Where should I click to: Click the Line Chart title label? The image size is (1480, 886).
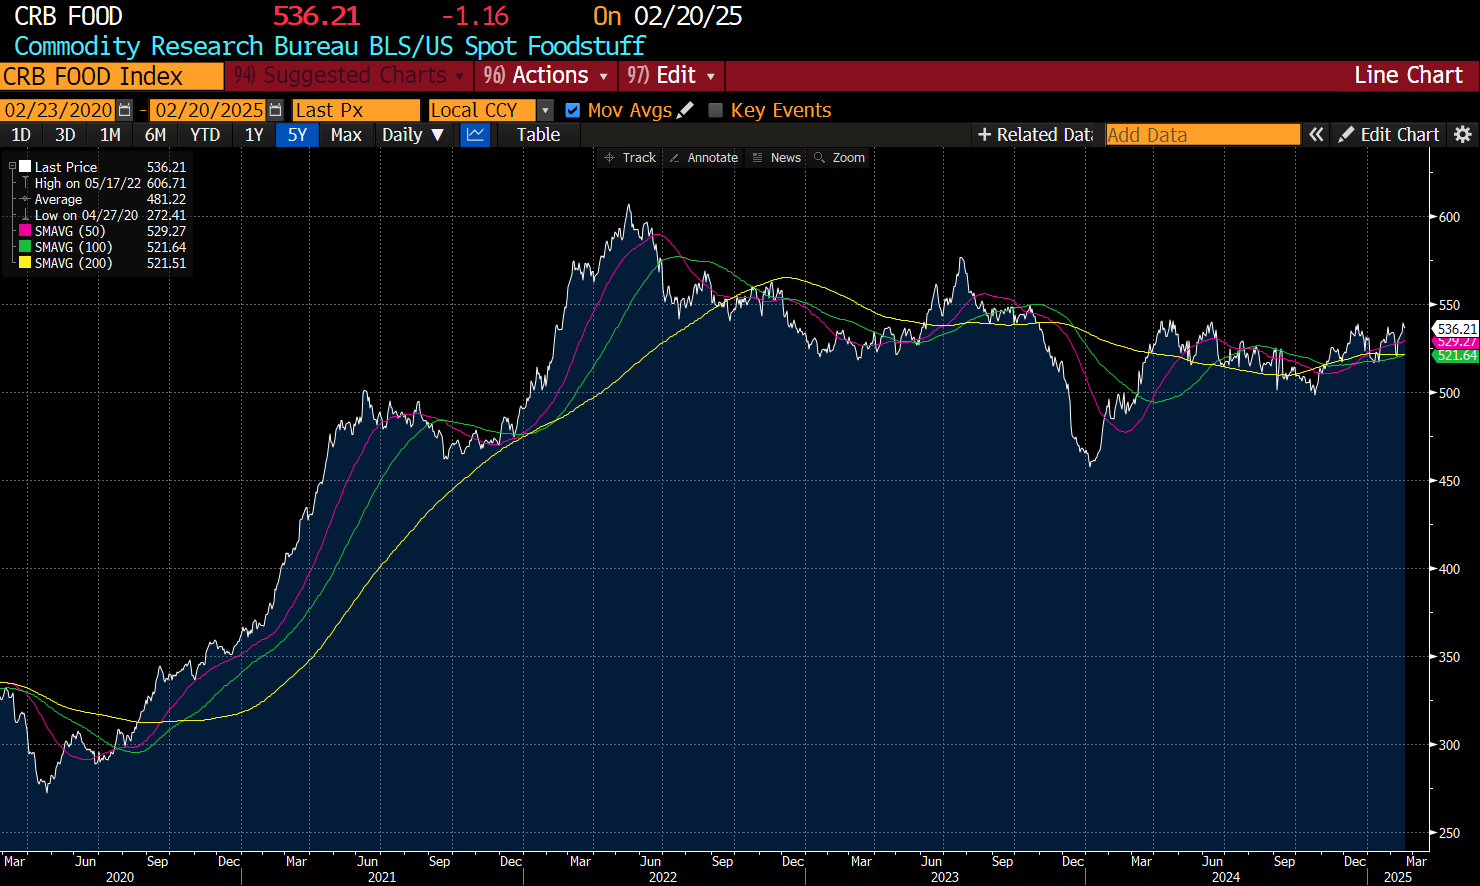1408,76
